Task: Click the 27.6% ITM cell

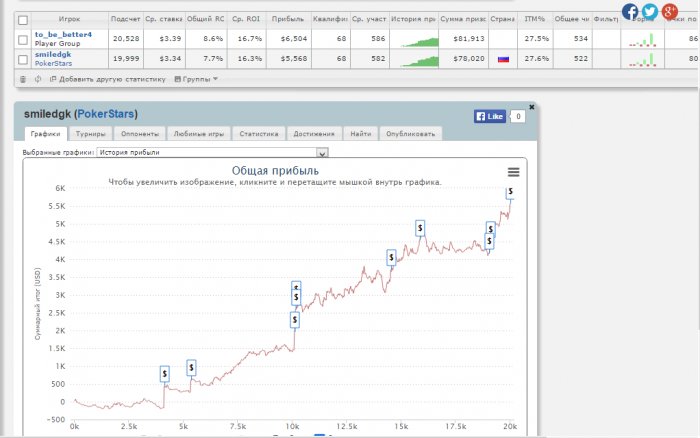Action: tap(536, 58)
